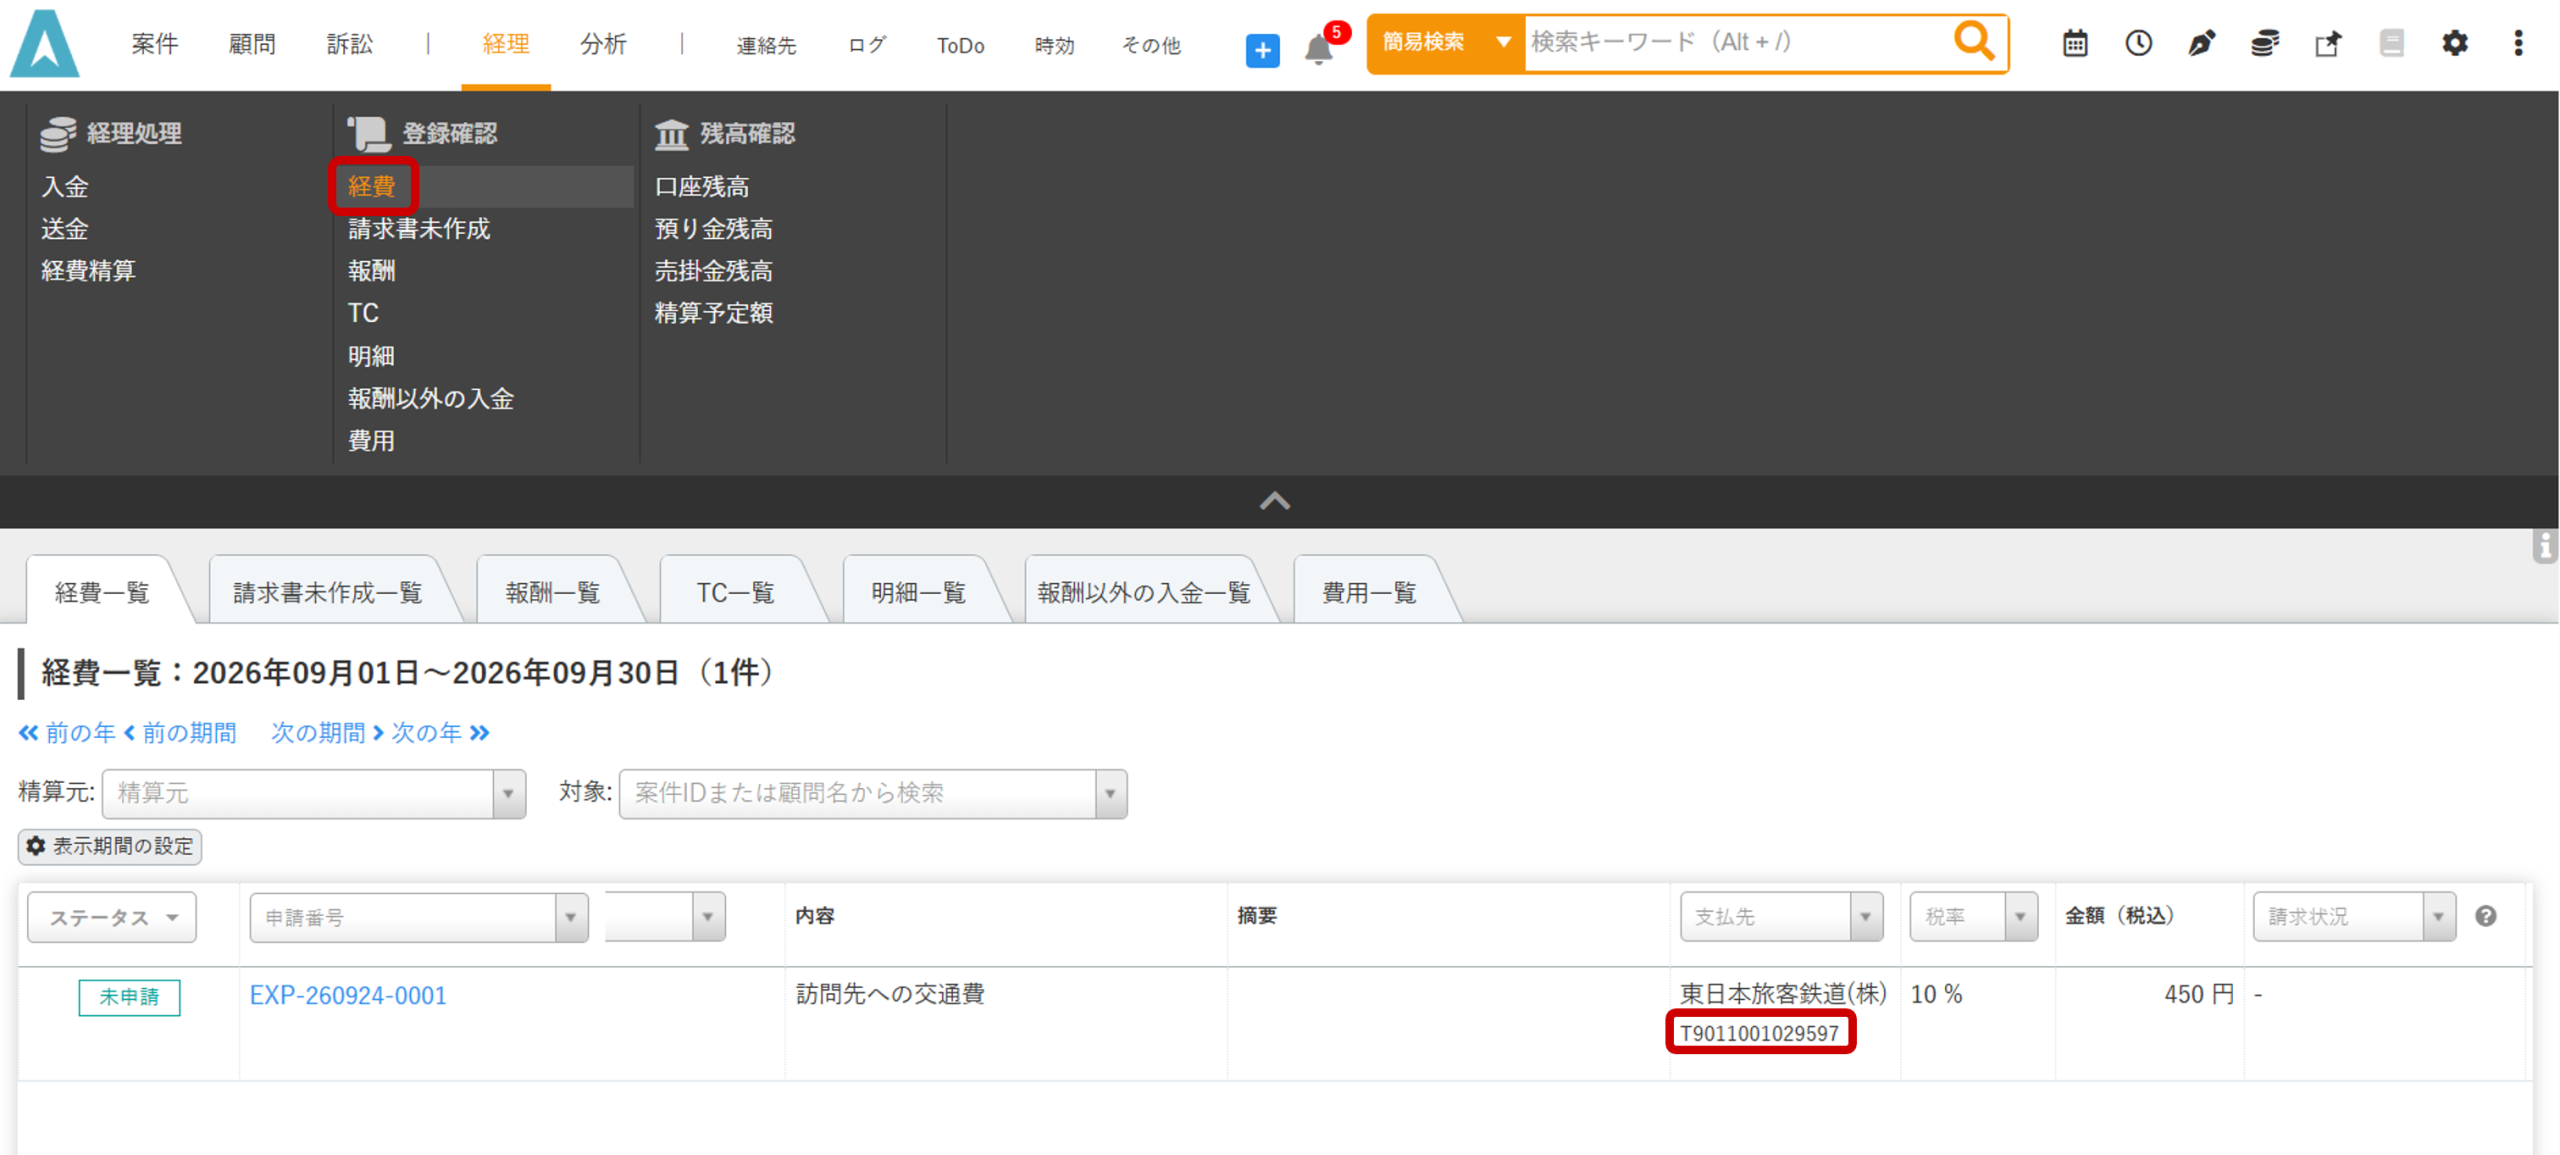Open the ステータス filter dropdown
The image size is (2560, 1155).
(112, 917)
